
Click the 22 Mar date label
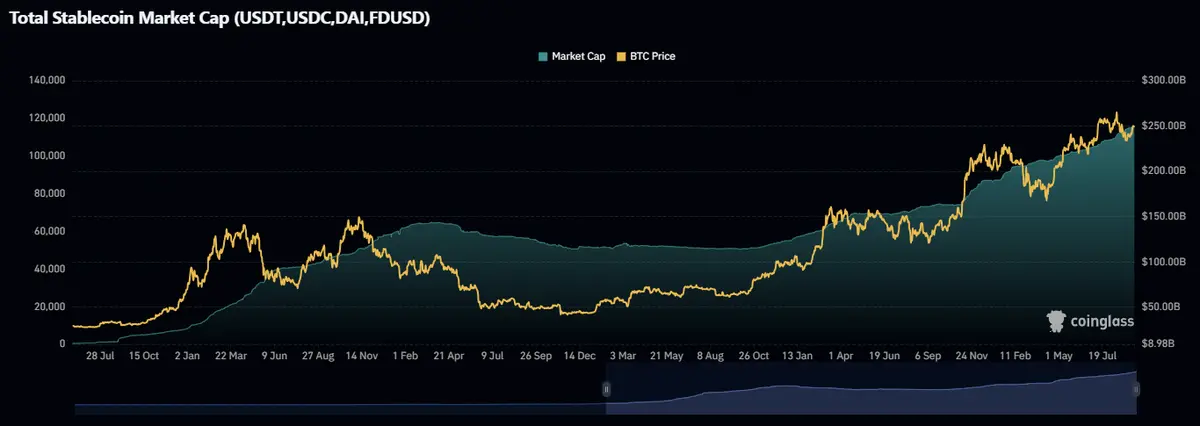pyautogui.click(x=231, y=355)
